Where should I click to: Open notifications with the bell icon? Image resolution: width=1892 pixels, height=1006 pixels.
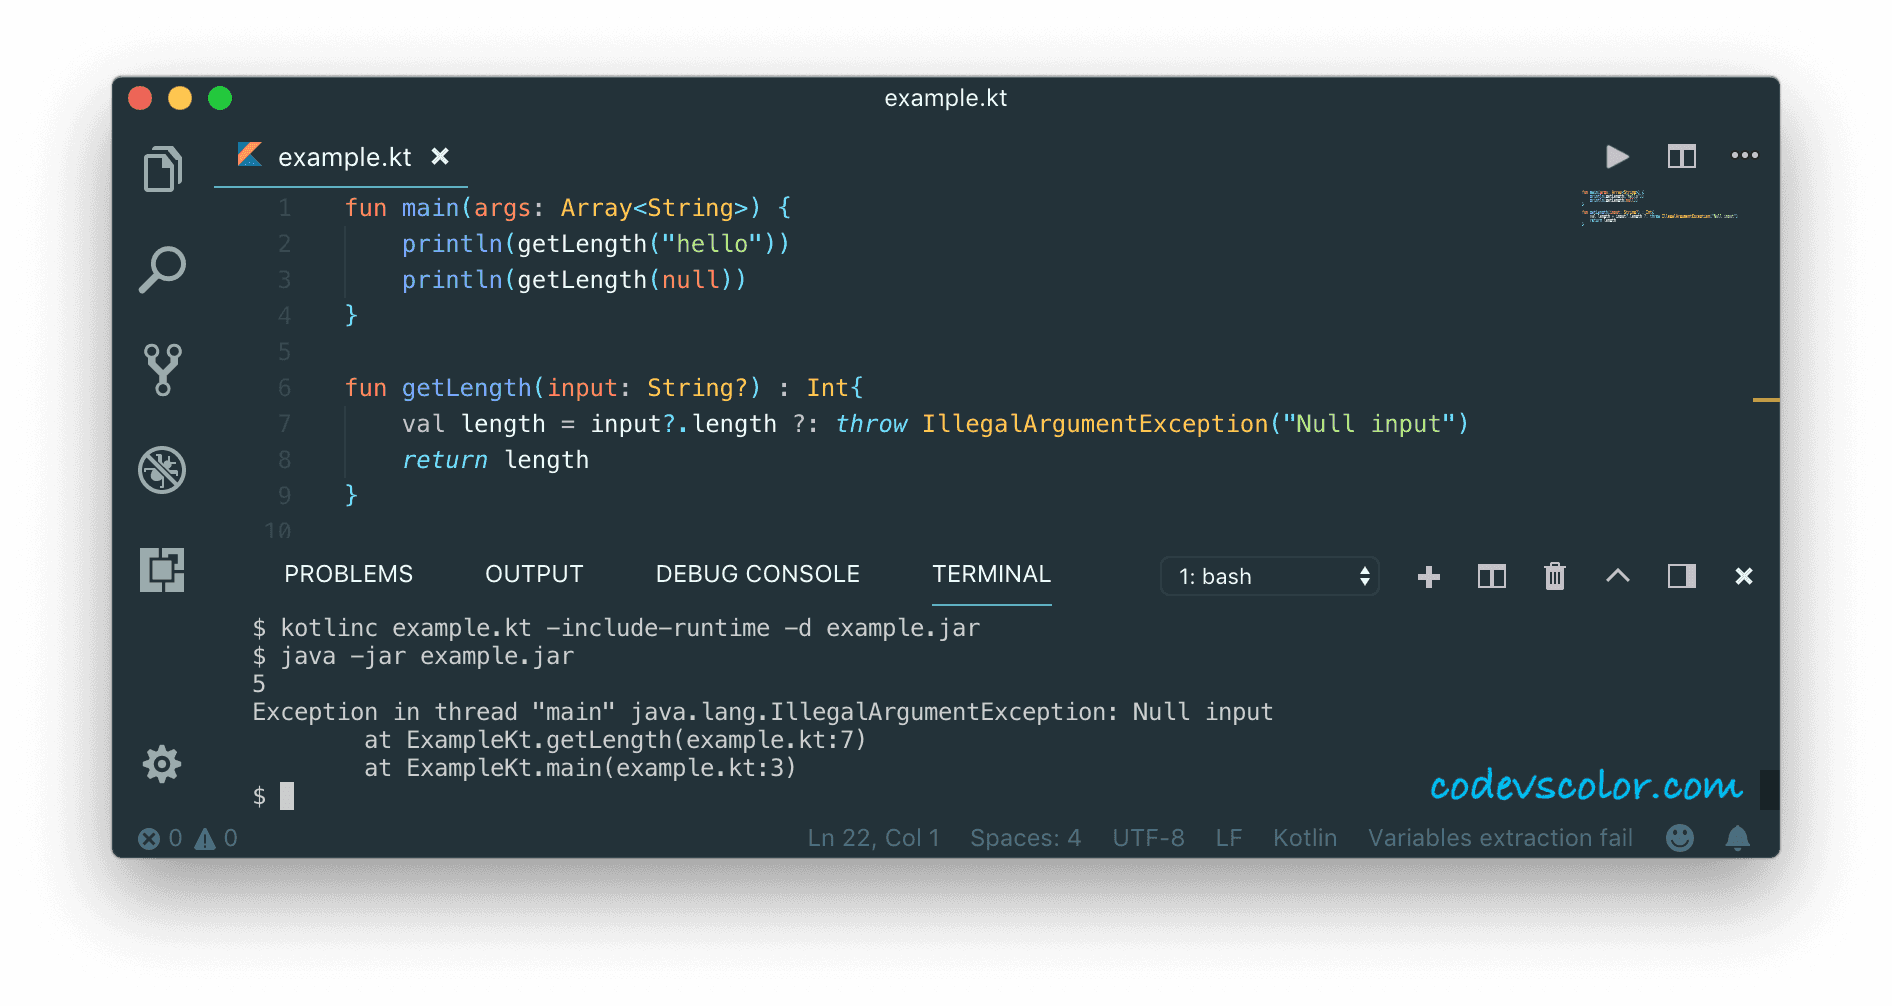[x=1738, y=838]
